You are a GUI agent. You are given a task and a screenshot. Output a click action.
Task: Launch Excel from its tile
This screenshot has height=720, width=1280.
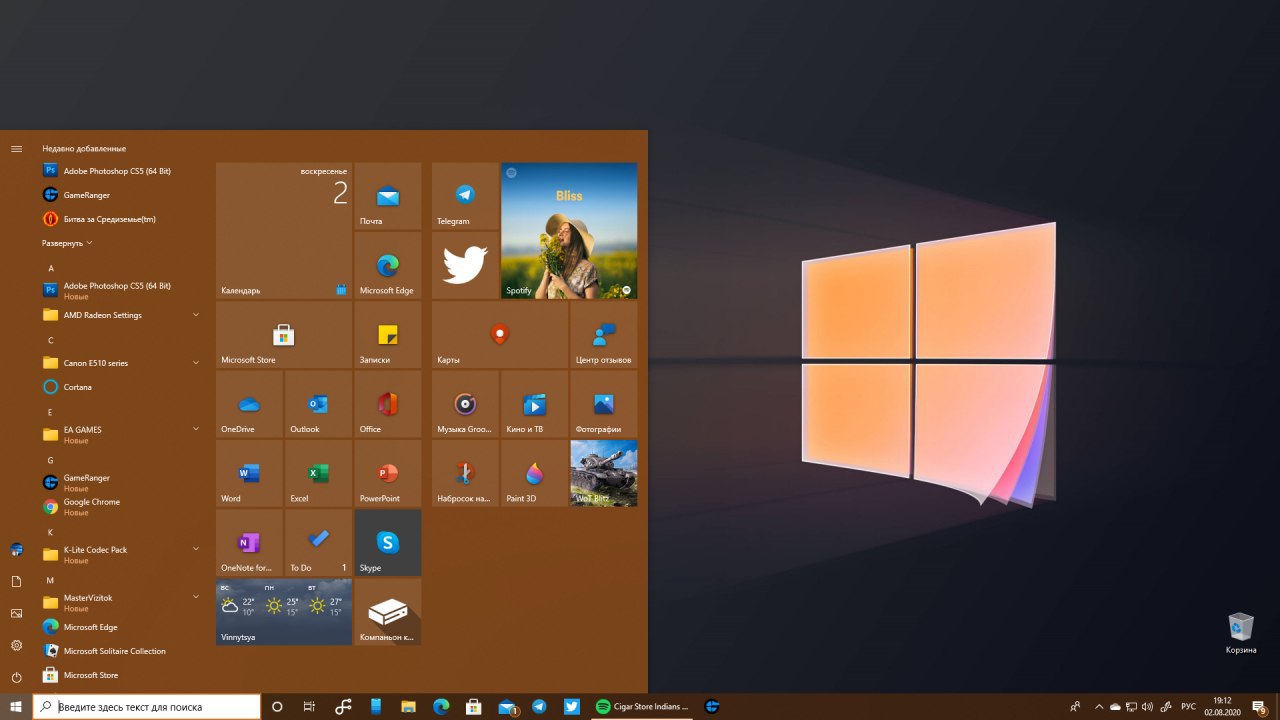pos(318,473)
